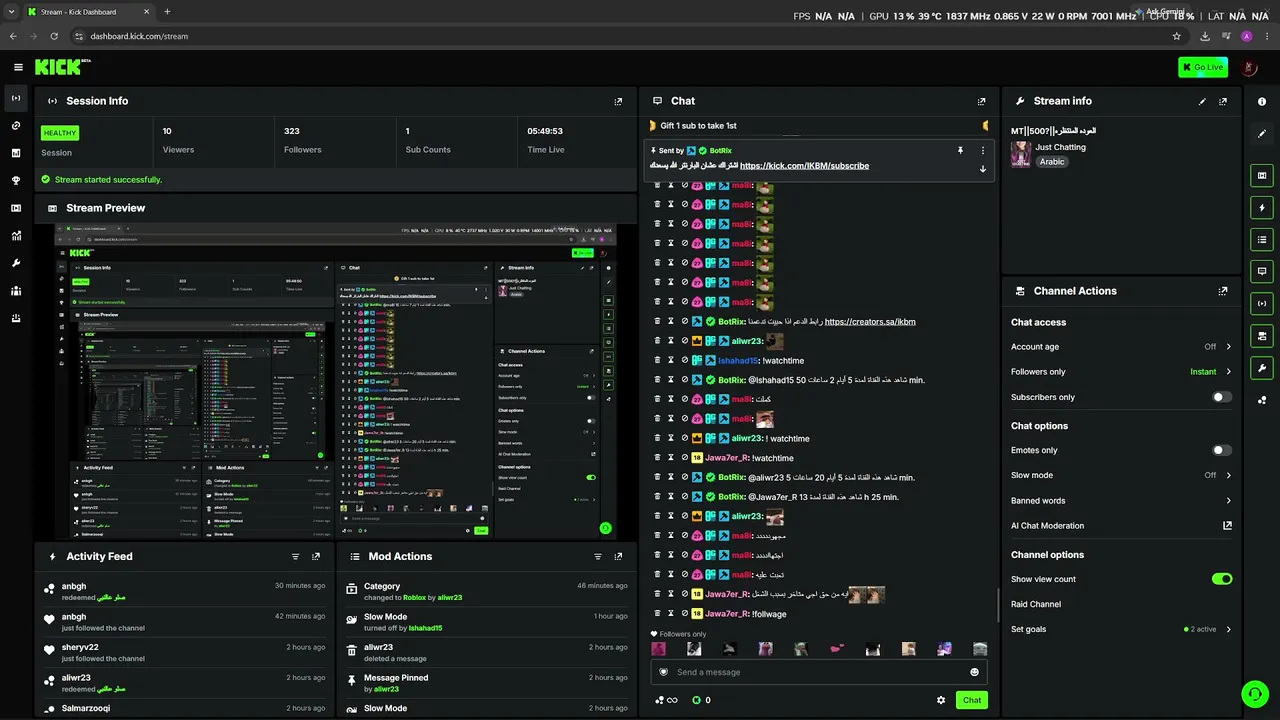Image resolution: width=1280 pixels, height=720 pixels.
Task: Expand Slow mode options
Action: pos(1228,475)
